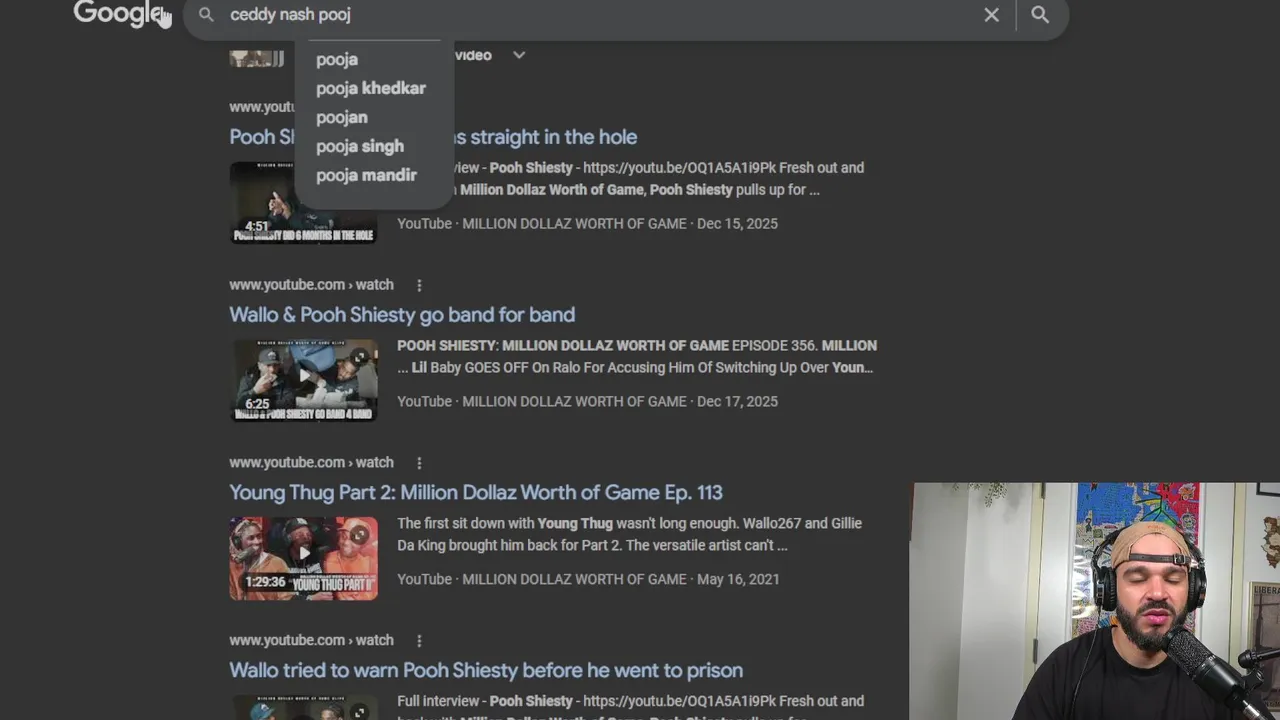The height and width of the screenshot is (720, 1280).
Task: Play the 1:29:36 Young Thug thumbnail
Action: (303, 558)
